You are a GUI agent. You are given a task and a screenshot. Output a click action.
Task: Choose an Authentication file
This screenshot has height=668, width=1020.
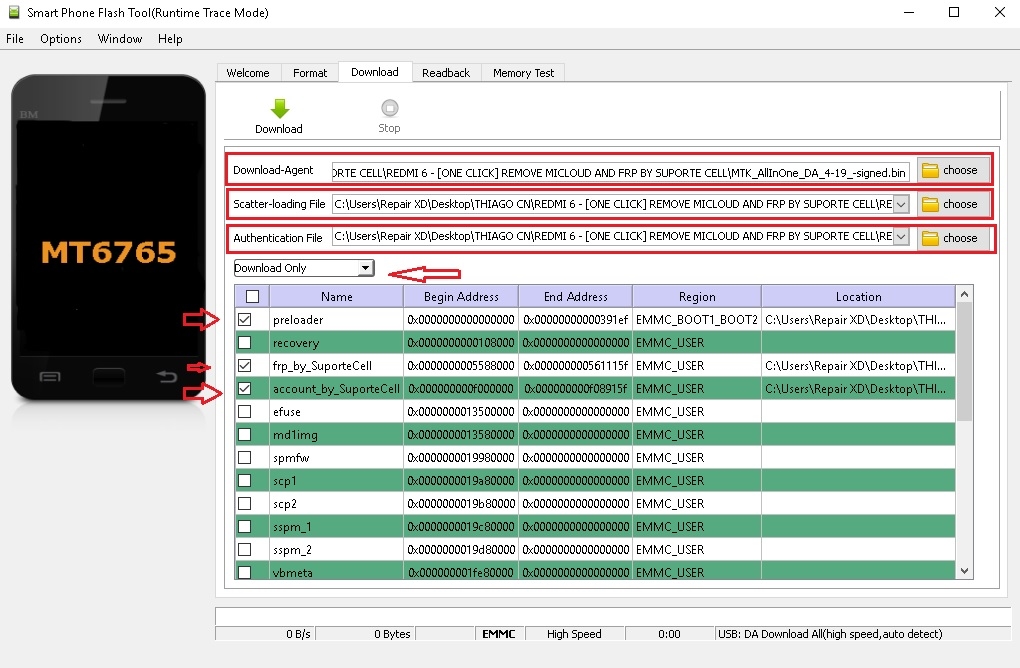pos(951,238)
